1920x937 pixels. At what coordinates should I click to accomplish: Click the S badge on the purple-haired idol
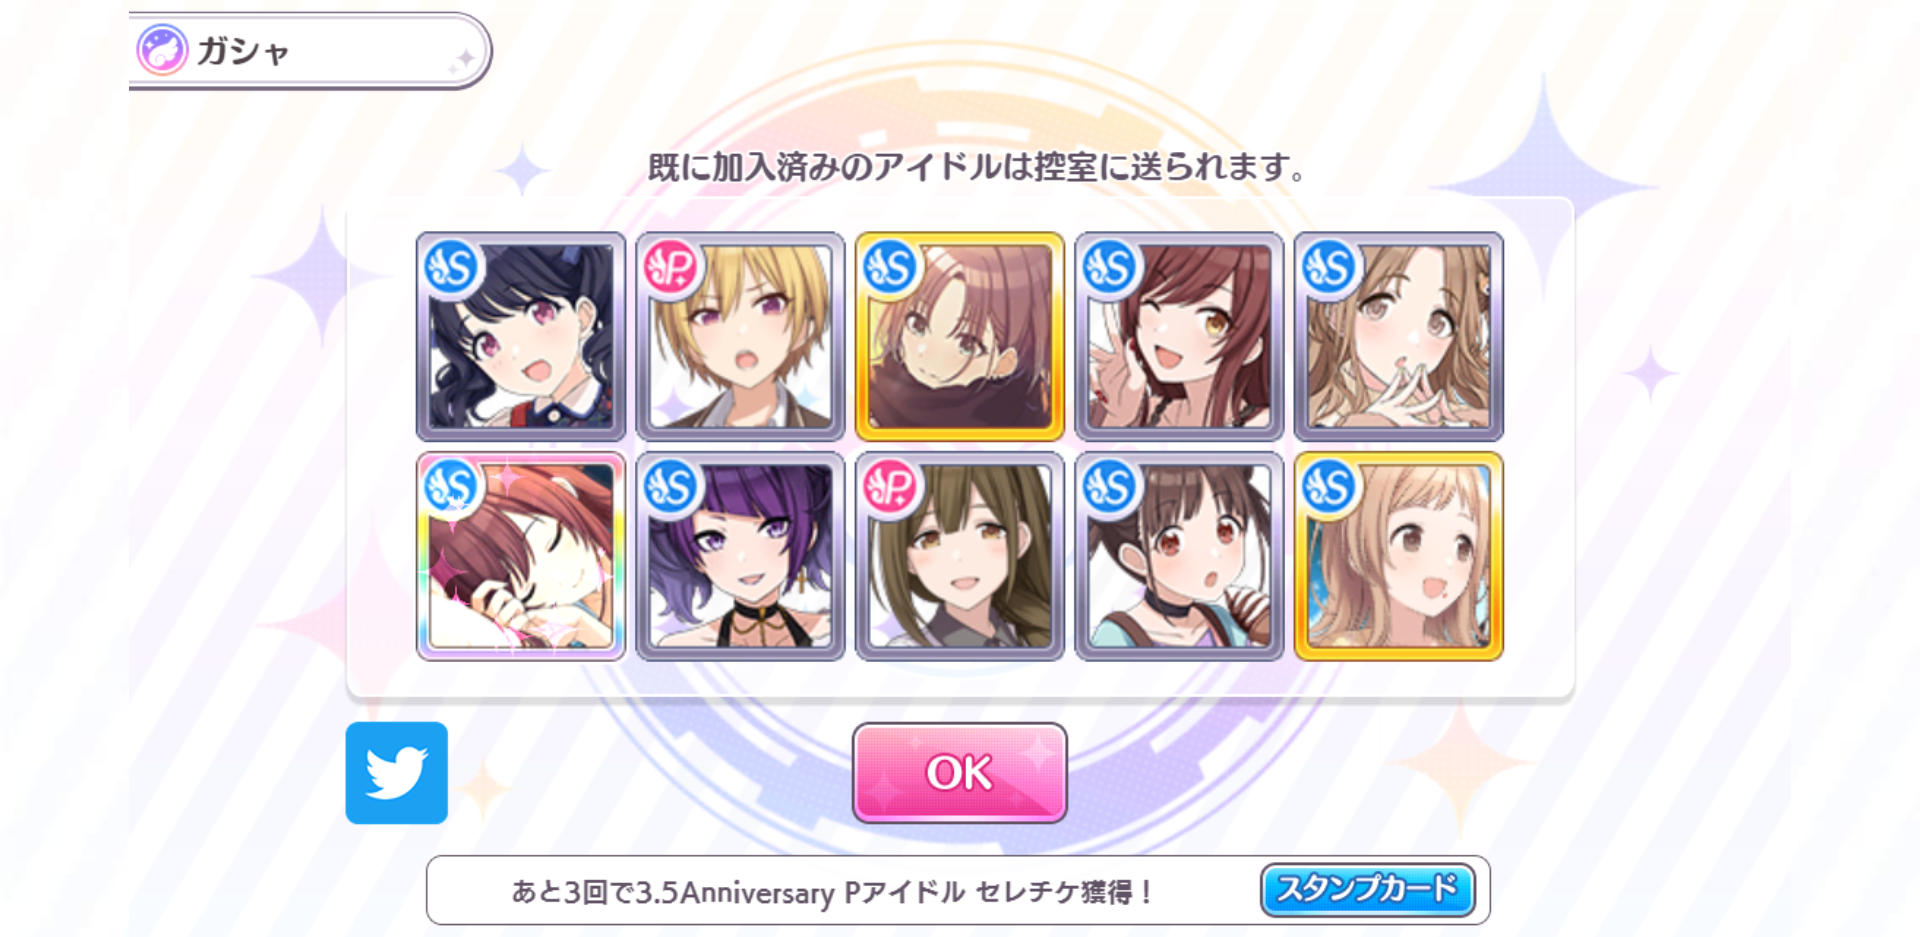click(671, 487)
